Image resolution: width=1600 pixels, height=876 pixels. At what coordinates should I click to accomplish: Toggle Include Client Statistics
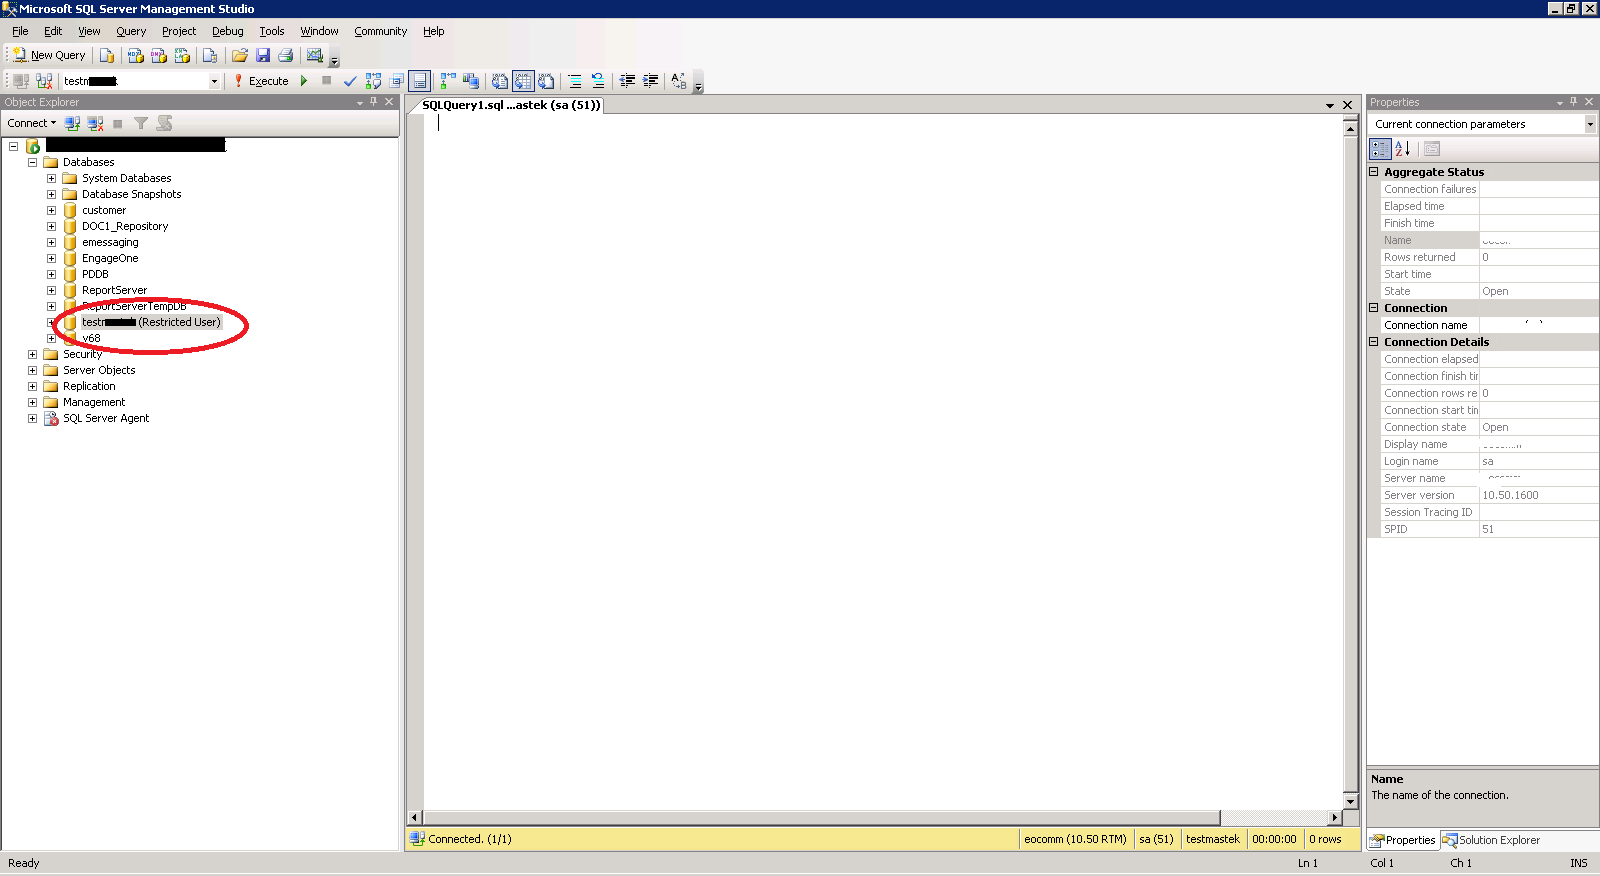[x=471, y=81]
